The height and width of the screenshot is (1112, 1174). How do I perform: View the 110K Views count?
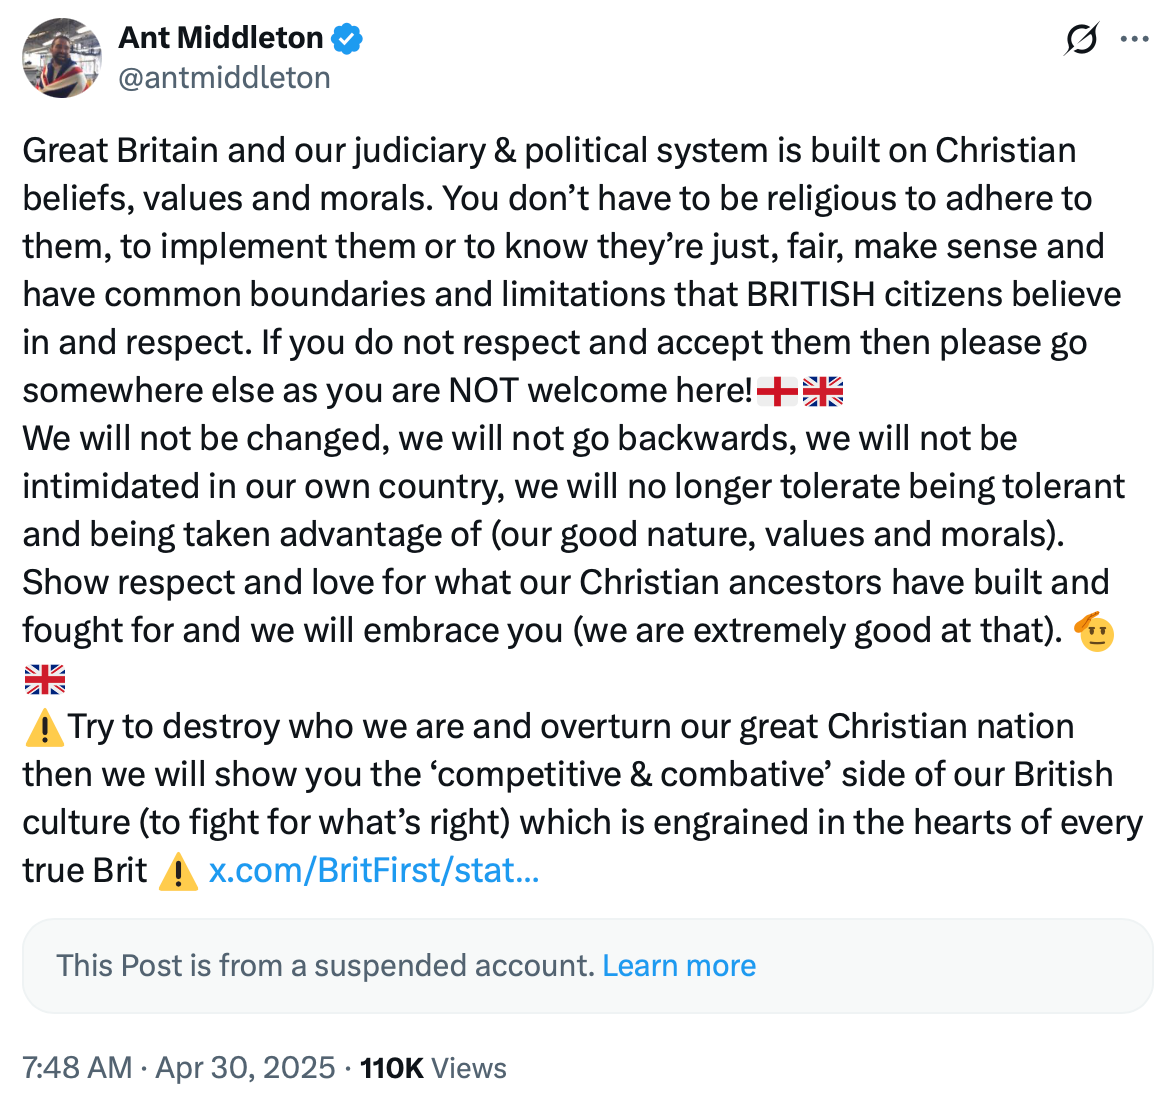point(433,1068)
